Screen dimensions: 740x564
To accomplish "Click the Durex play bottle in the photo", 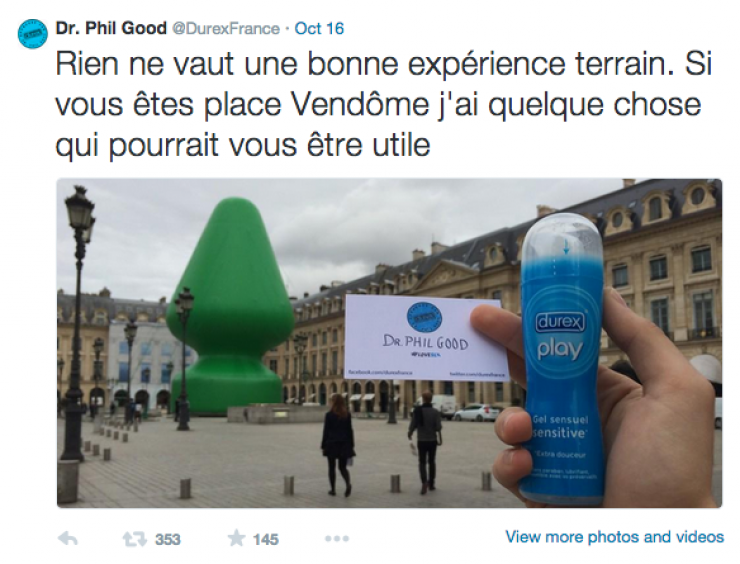I will [x=562, y=360].
